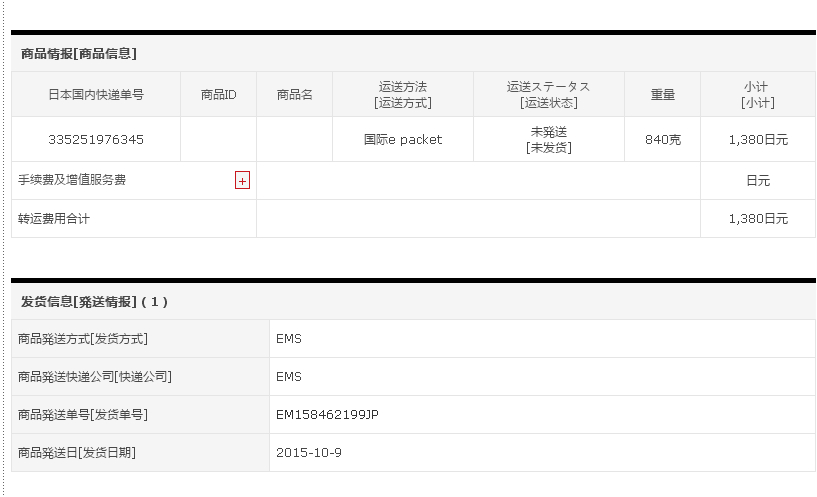This screenshot has height=497, width=817.
Task: Expand the 手续费及增值服务费 plus icon
Action: coord(242,181)
